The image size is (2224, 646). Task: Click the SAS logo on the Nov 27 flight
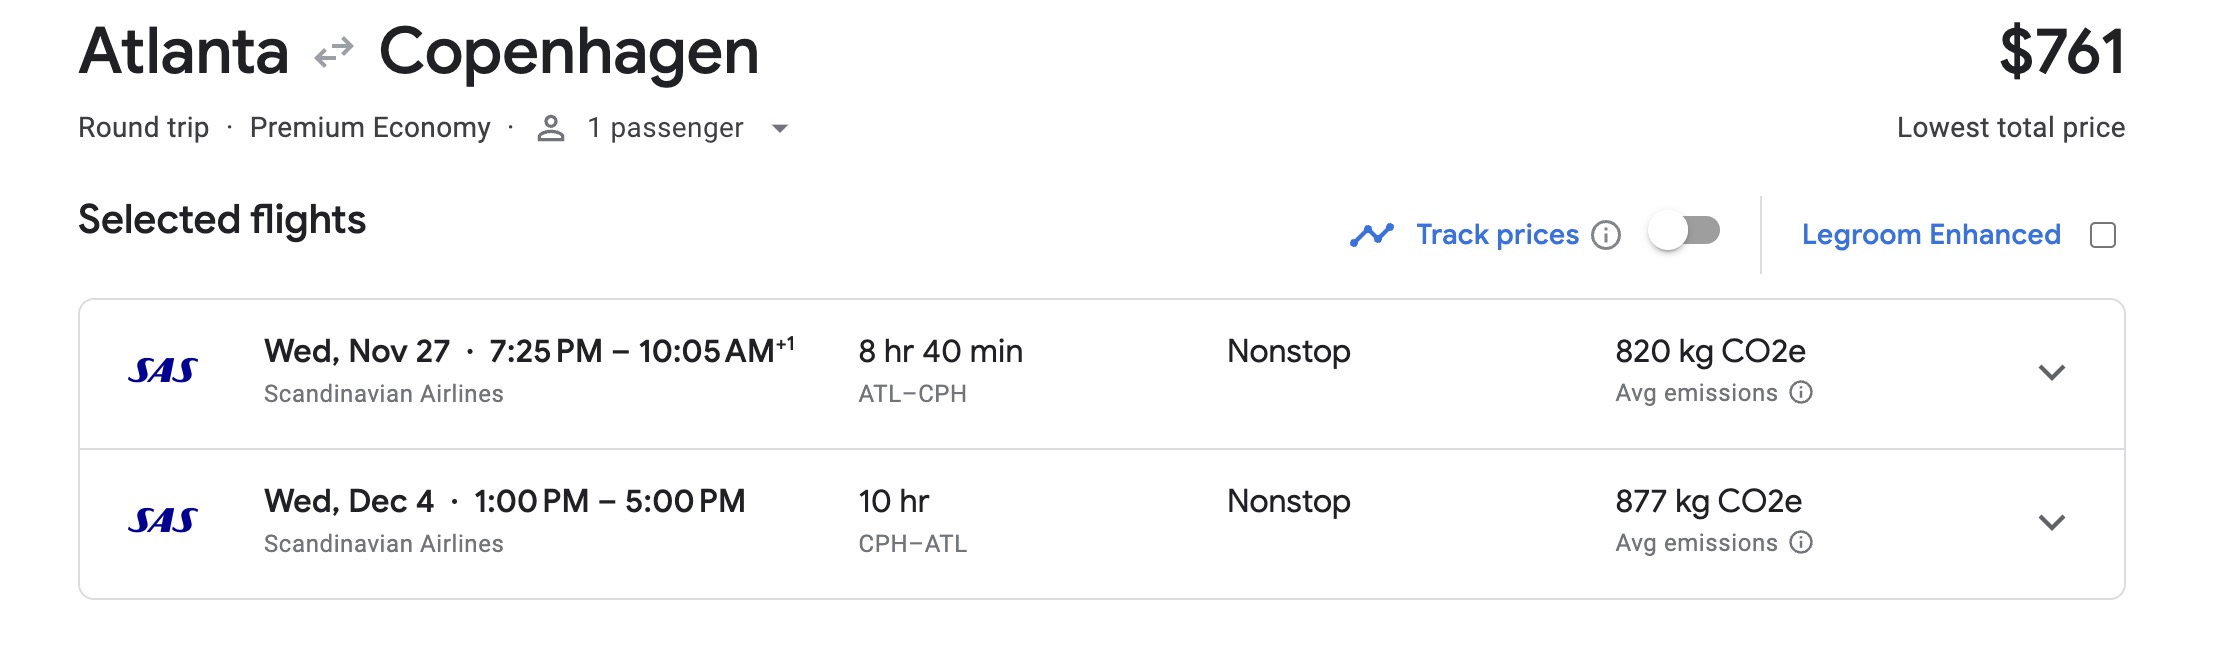point(160,371)
